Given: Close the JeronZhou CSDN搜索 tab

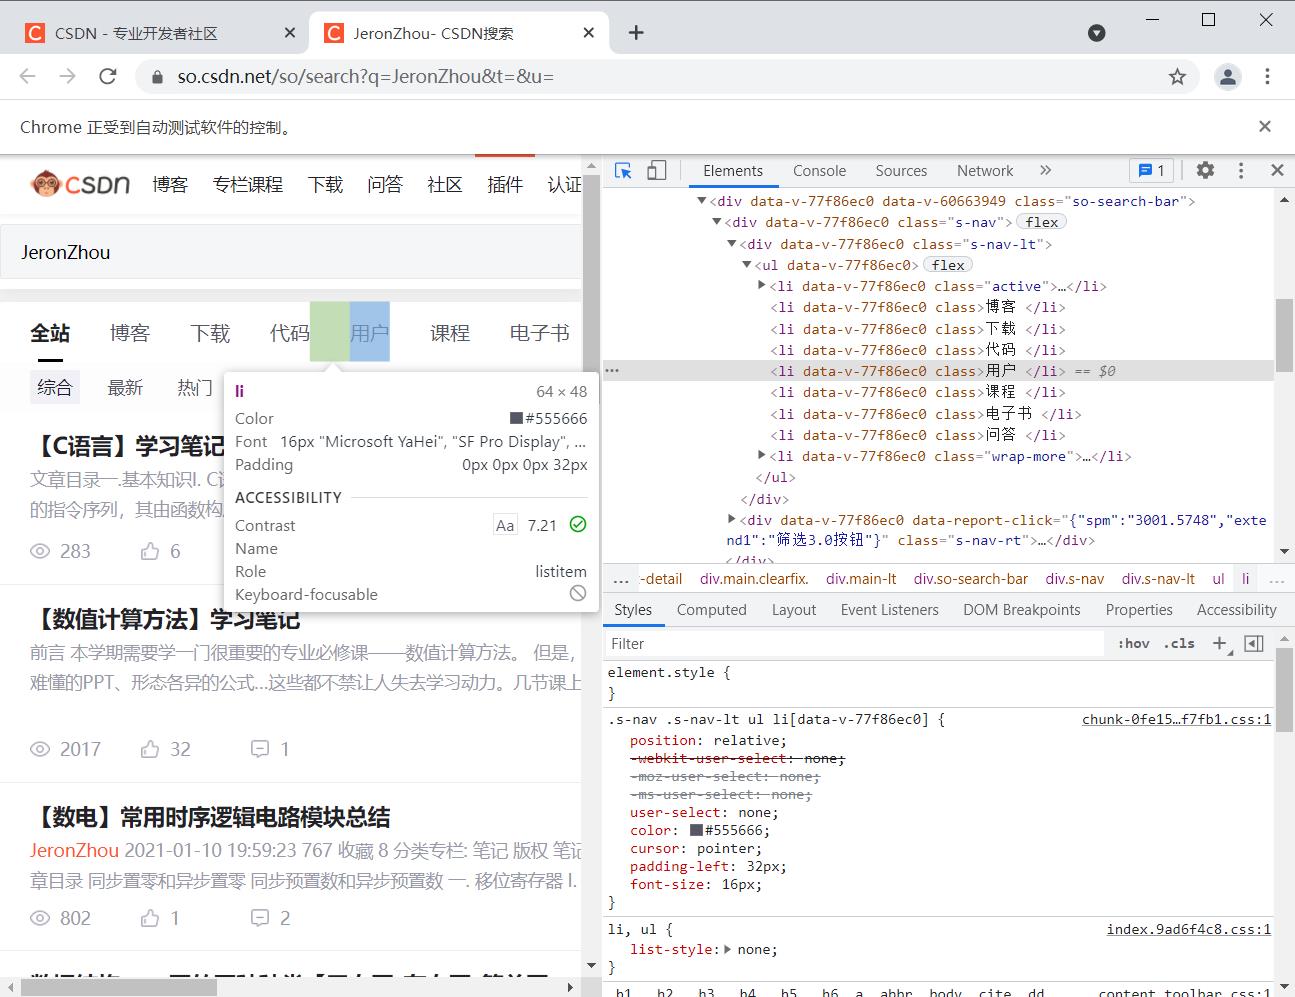Looking at the screenshot, I should tap(589, 33).
